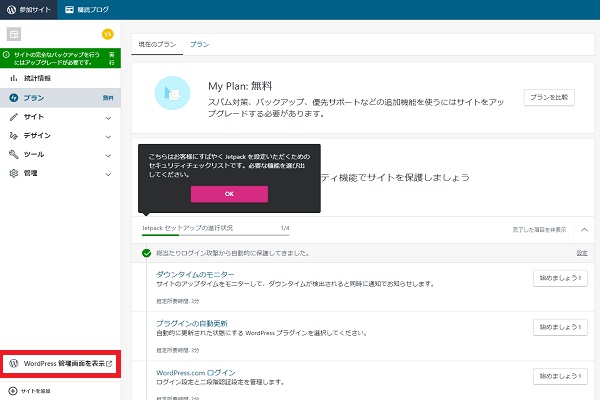Start the プラグインの自動更新 task
This screenshot has height=400, width=600.
point(560,327)
